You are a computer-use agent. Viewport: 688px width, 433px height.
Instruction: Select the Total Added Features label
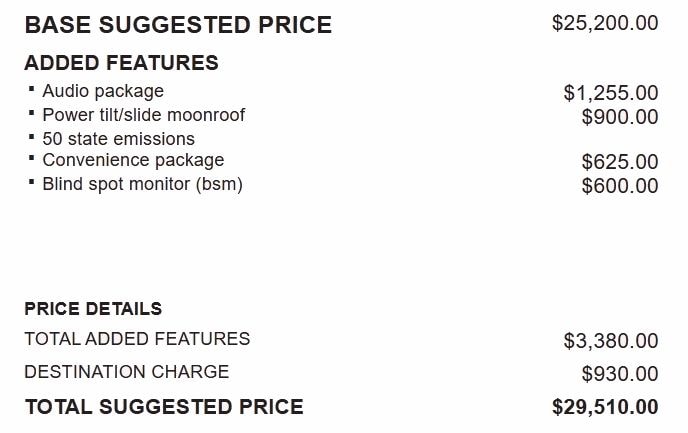[x=137, y=339]
